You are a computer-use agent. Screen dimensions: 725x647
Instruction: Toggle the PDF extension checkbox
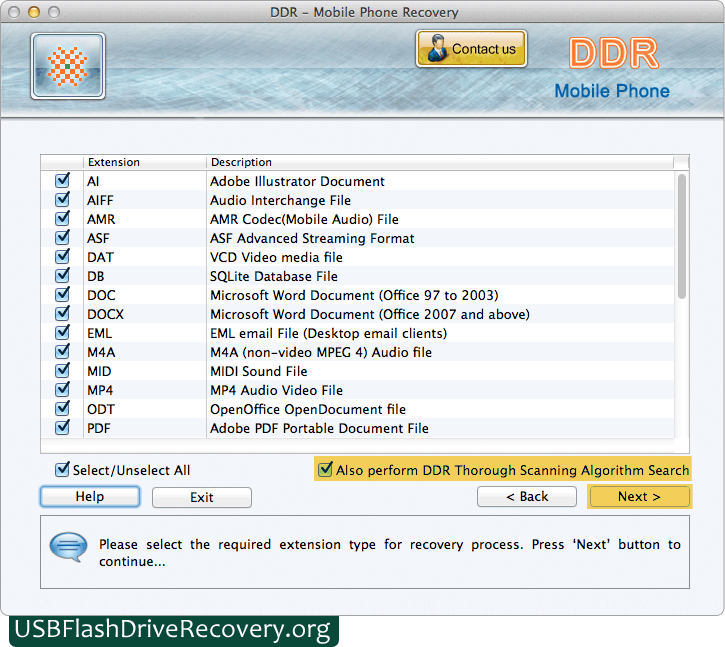62,427
